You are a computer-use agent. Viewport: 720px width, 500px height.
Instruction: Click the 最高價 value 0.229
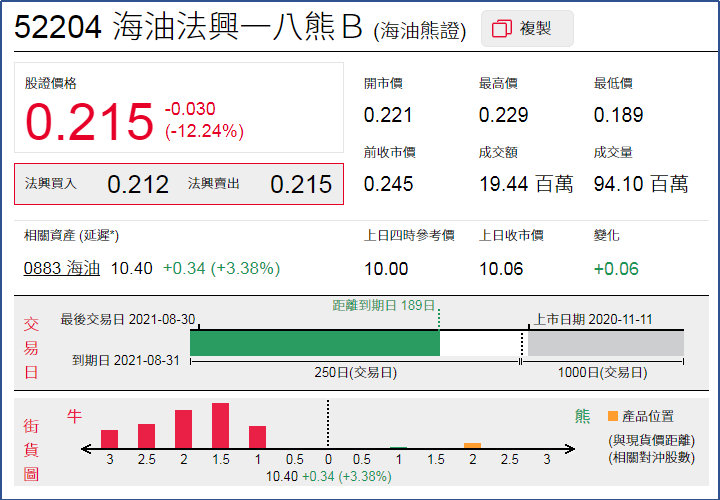point(503,115)
